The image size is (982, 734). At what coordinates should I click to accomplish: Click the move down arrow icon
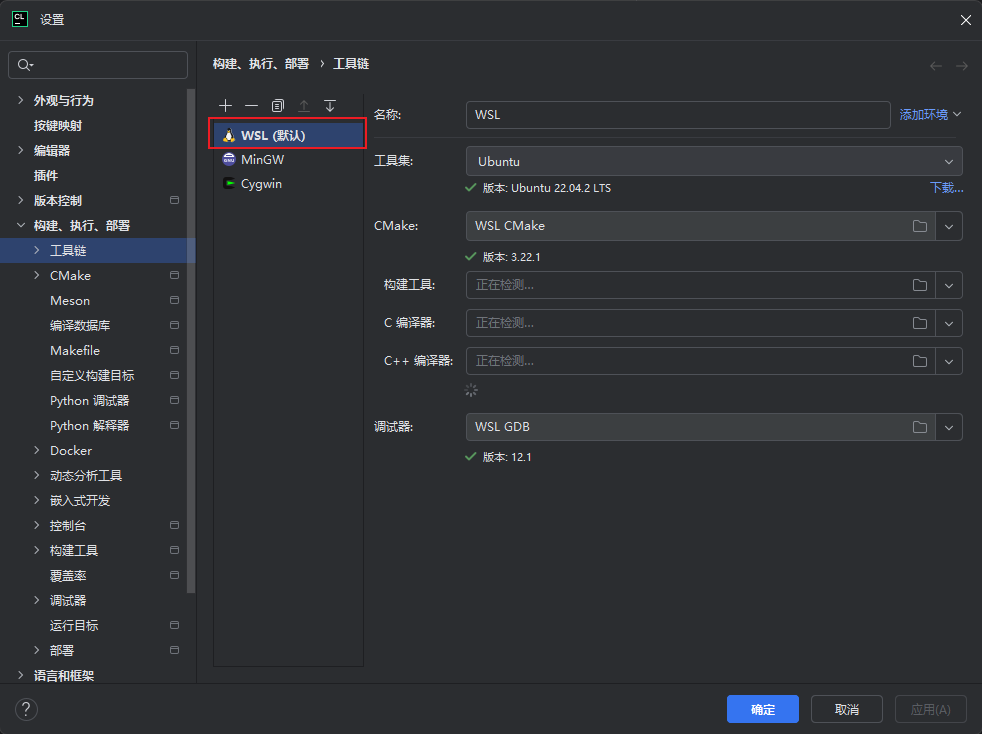coord(330,106)
